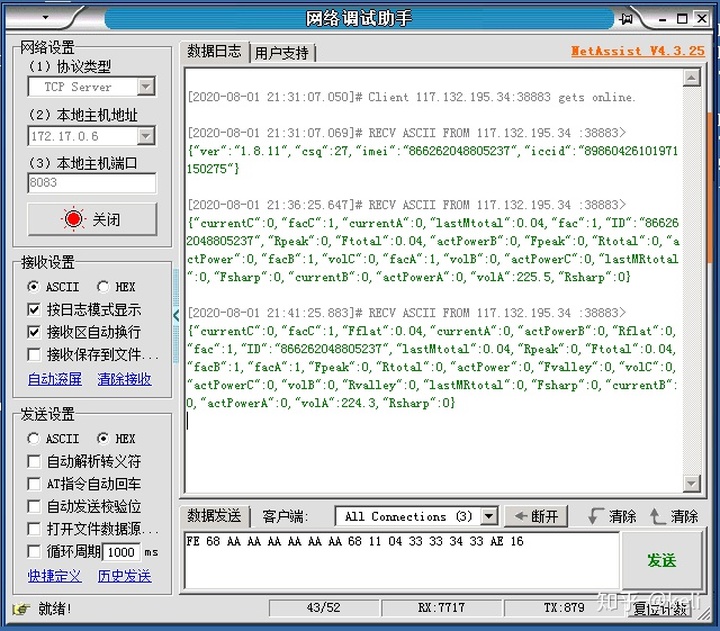The image size is (720, 631).
Task: Switch to the 用户支持 tab
Action: coord(282,53)
